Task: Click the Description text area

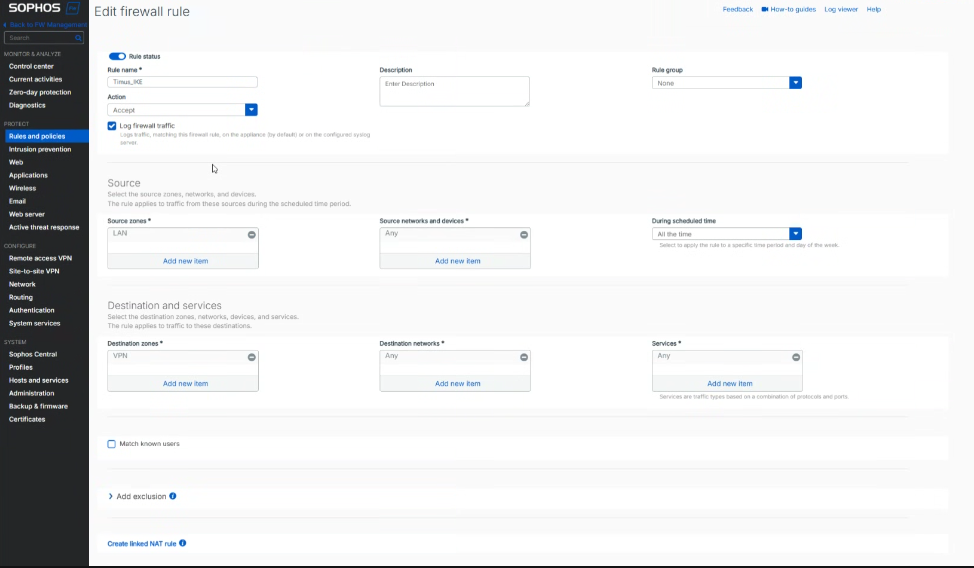Action: tap(455, 91)
